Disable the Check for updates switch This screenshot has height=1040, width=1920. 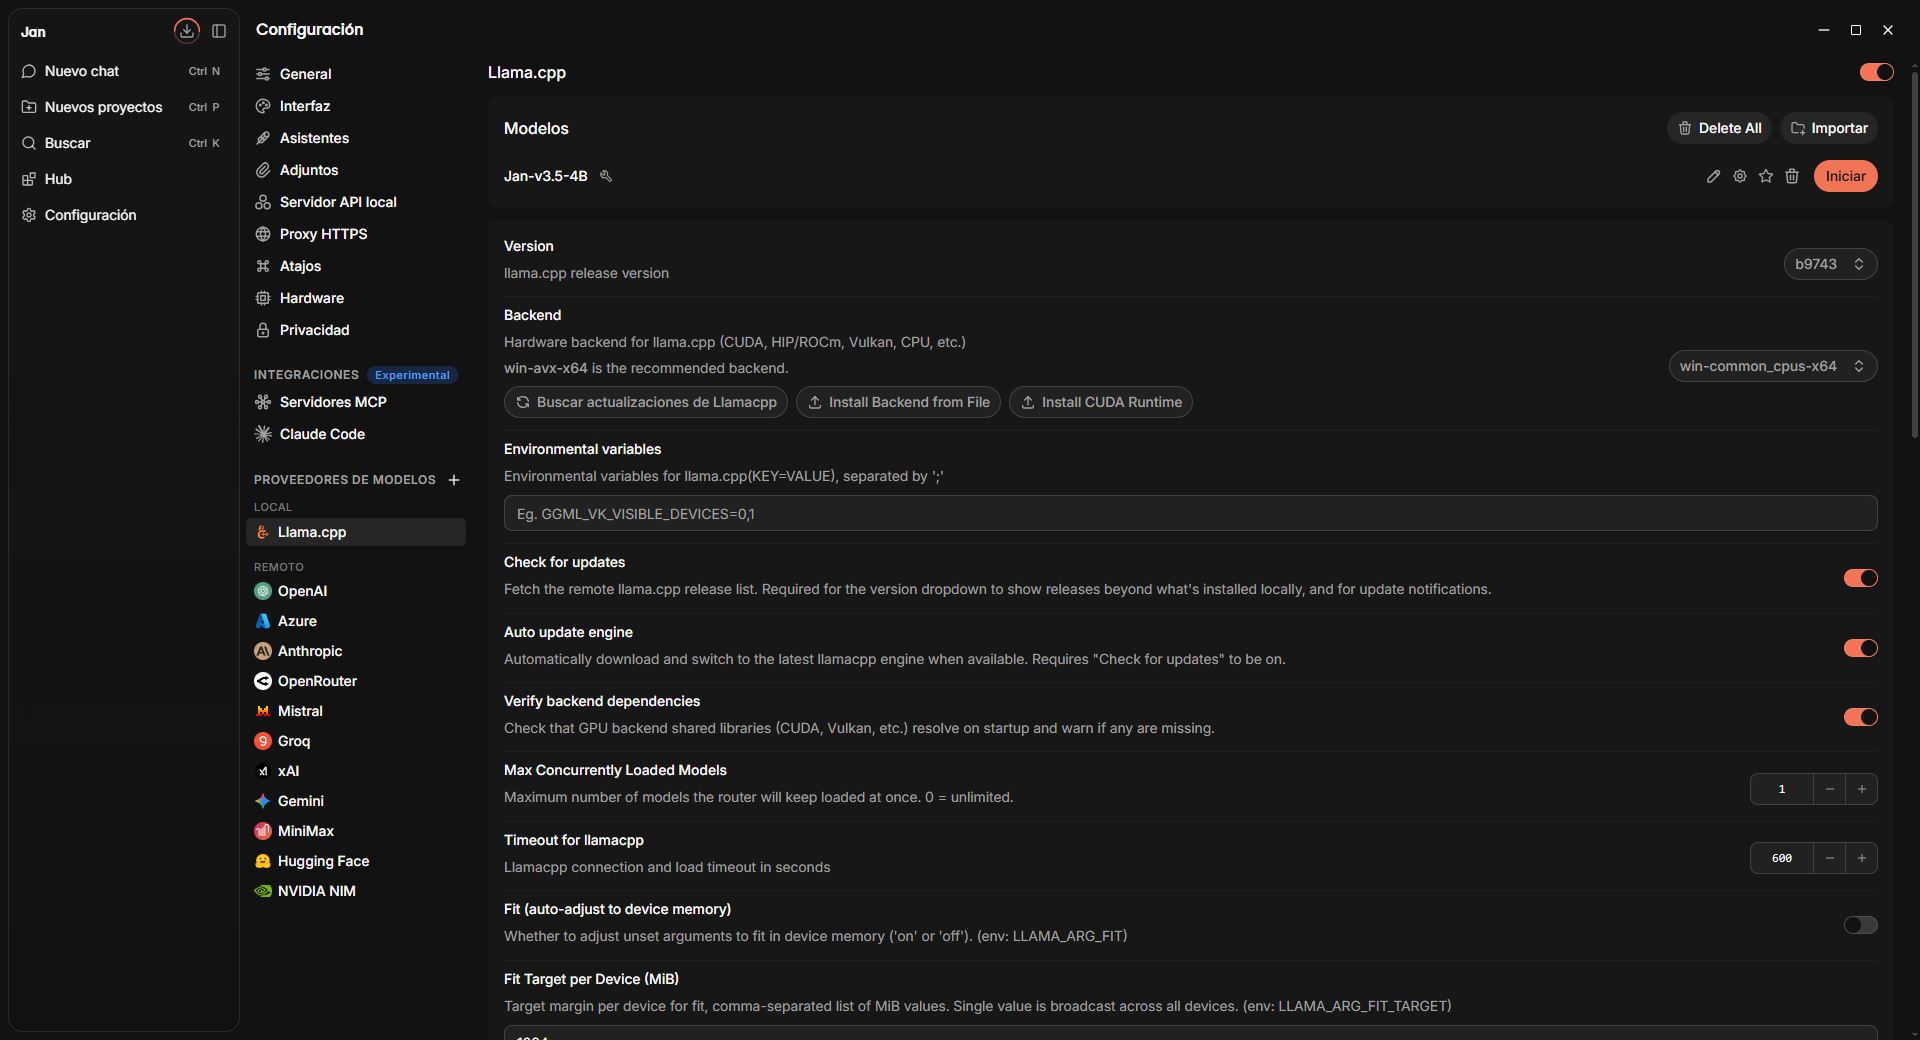[1860, 578]
